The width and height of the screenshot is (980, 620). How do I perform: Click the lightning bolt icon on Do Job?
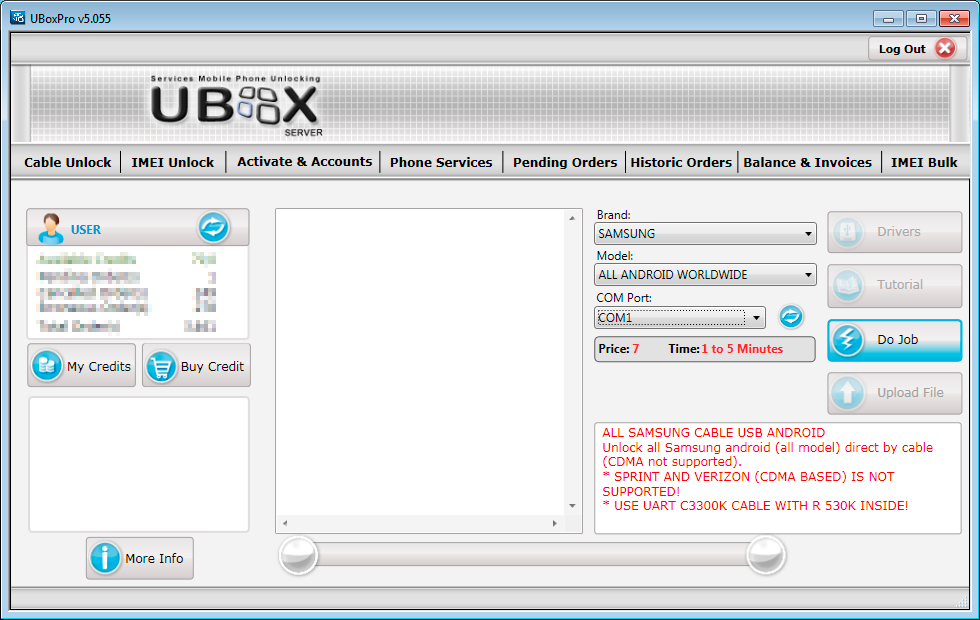(848, 341)
